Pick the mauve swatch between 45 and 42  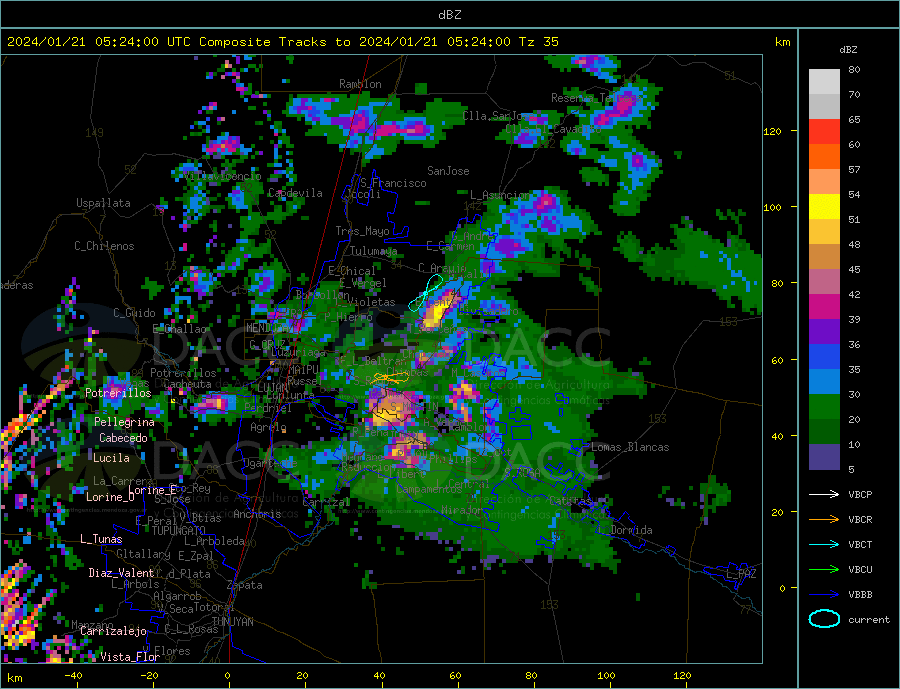pos(824,282)
